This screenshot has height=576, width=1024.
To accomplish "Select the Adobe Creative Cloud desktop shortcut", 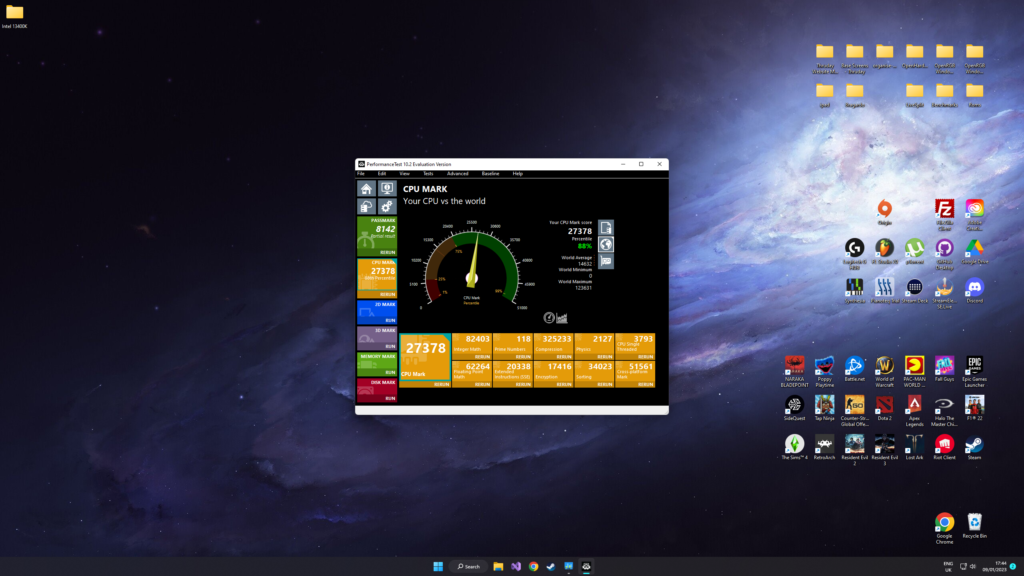I will pyautogui.click(x=974, y=215).
